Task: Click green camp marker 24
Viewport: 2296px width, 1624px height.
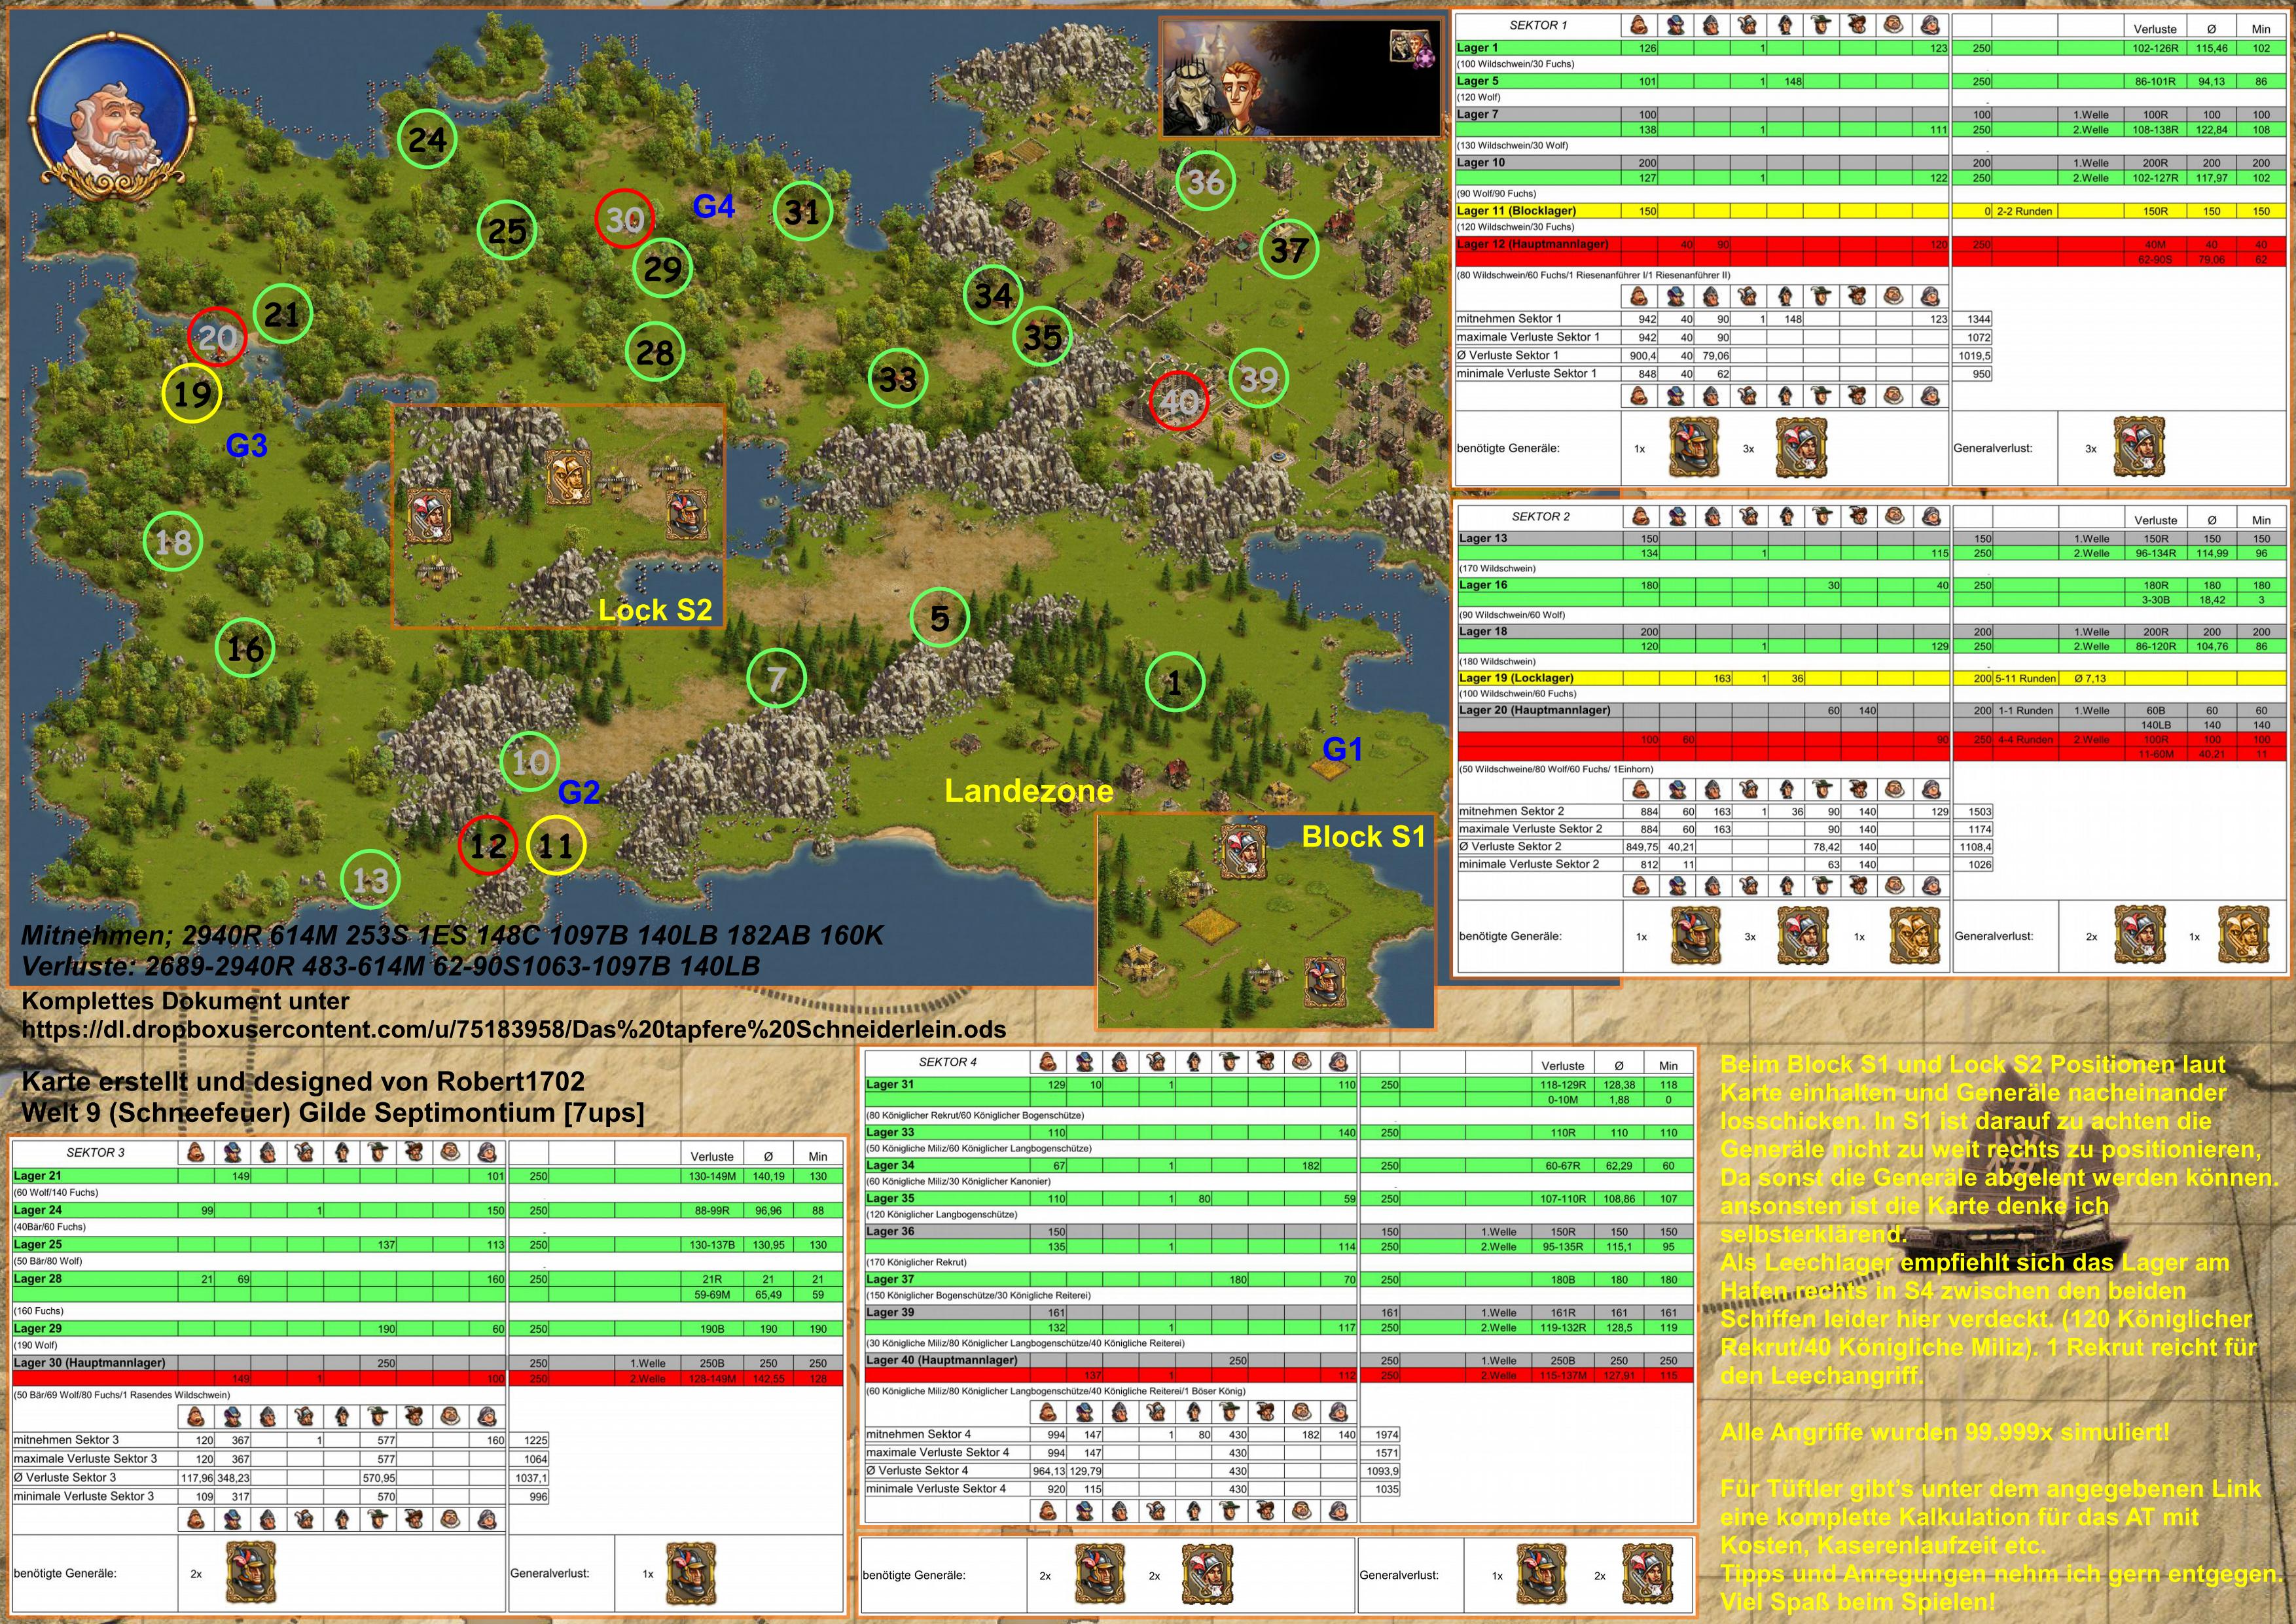Action: pyautogui.click(x=427, y=140)
